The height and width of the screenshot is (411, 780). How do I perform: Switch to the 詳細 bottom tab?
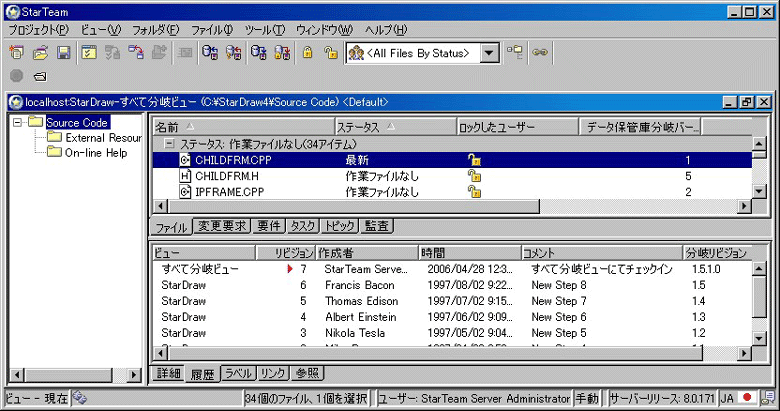pos(169,373)
